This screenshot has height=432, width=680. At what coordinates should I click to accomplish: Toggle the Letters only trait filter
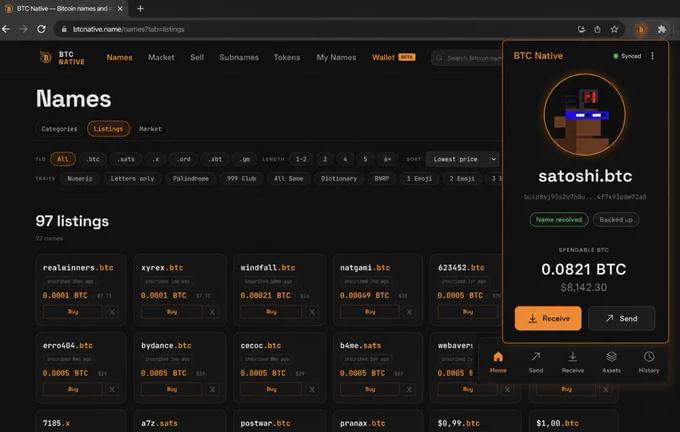(x=132, y=179)
